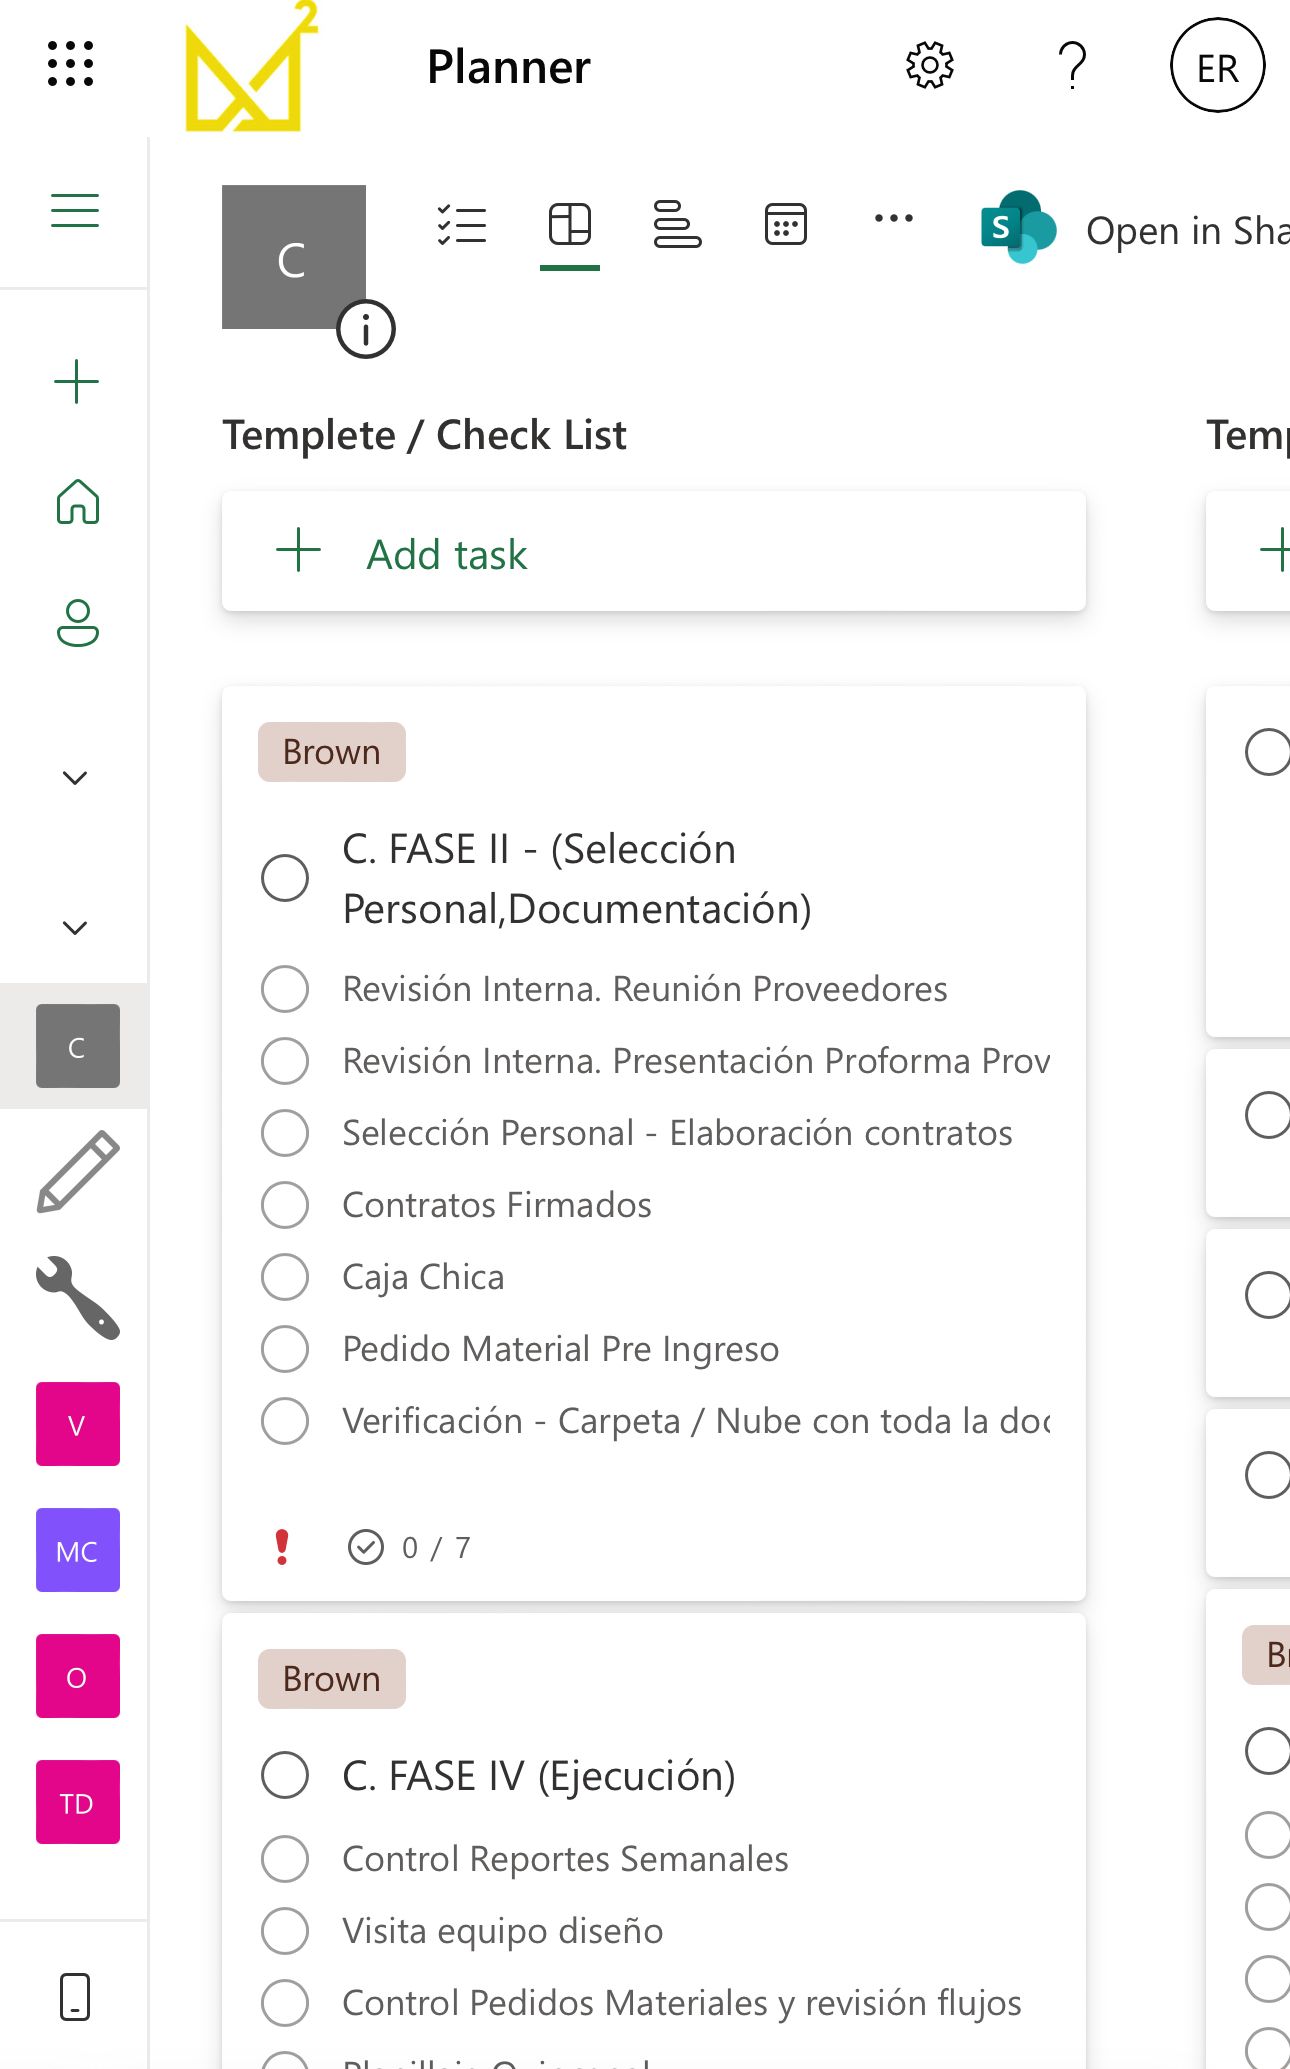Screen dimensions: 1290x2069
Task: Open the mobile app phone icon
Action: 75,1997
